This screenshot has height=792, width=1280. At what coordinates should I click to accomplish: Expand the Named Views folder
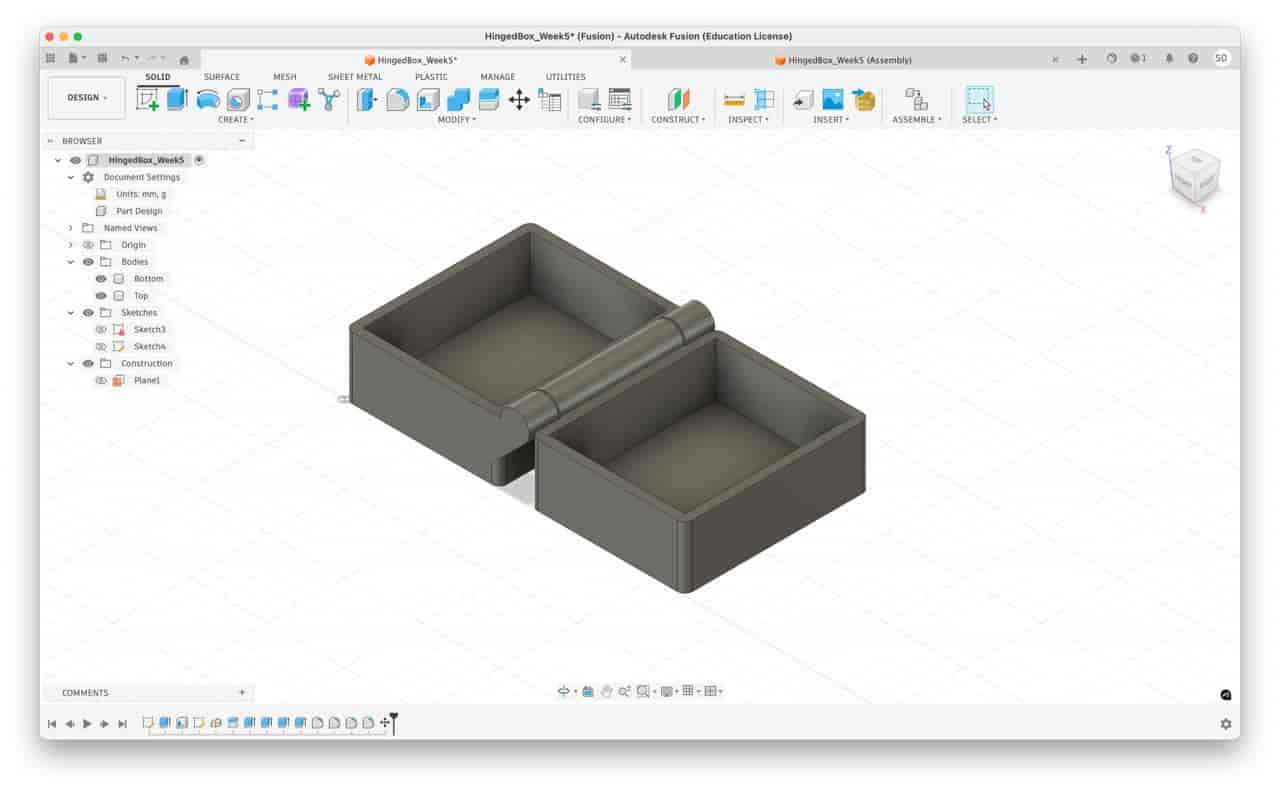(71, 228)
